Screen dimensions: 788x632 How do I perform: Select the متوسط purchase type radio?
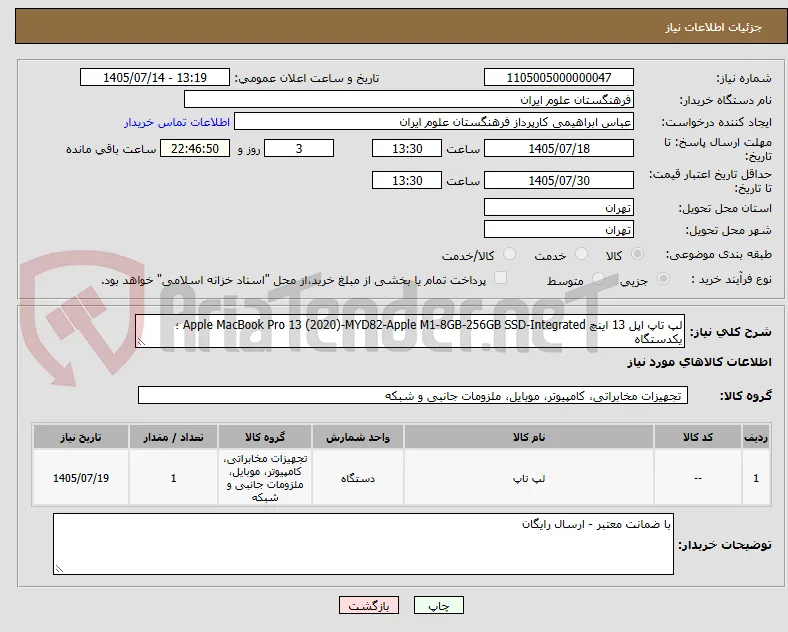pyautogui.click(x=598, y=278)
